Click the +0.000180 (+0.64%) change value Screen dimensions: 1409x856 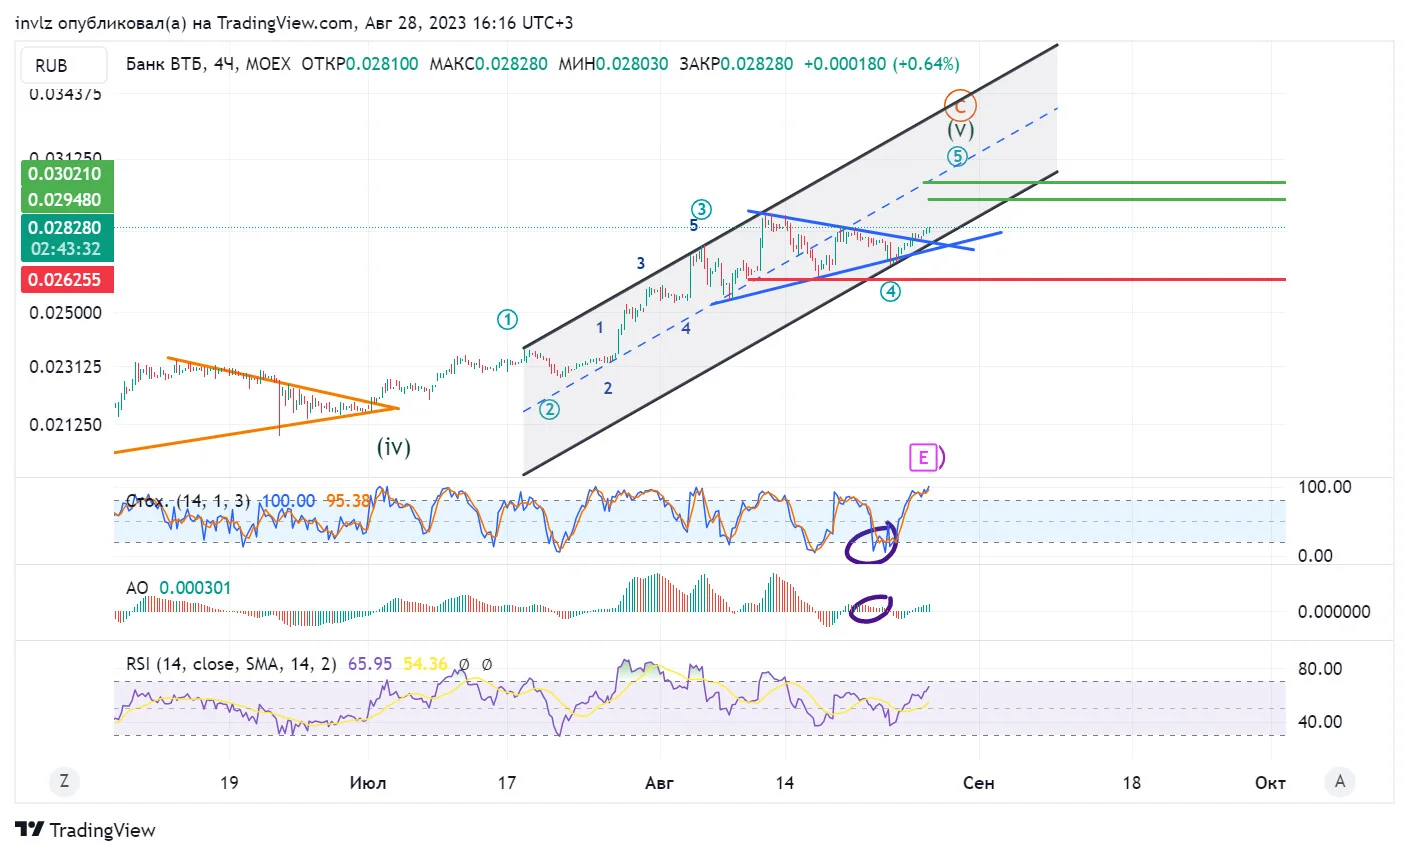coord(882,64)
